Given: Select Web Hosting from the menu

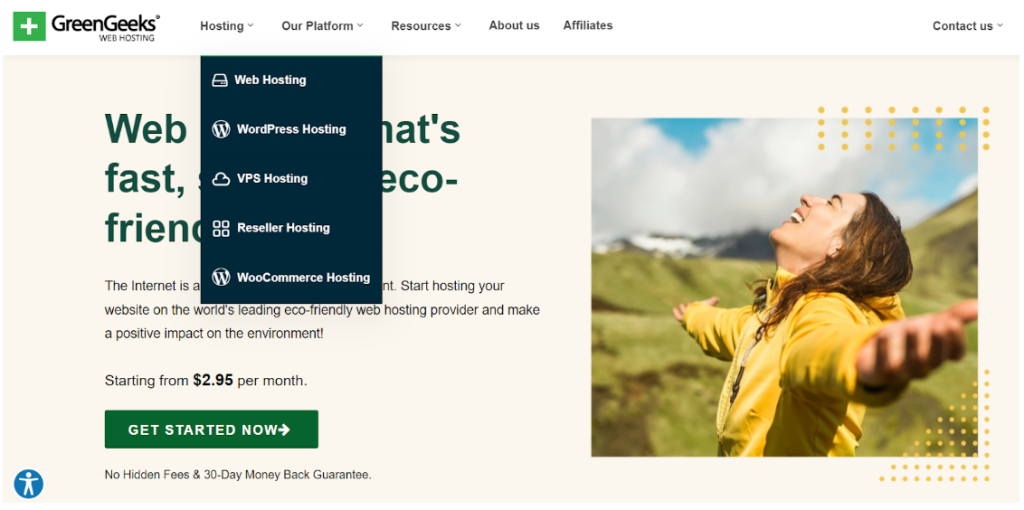Looking at the screenshot, I should 270,80.
